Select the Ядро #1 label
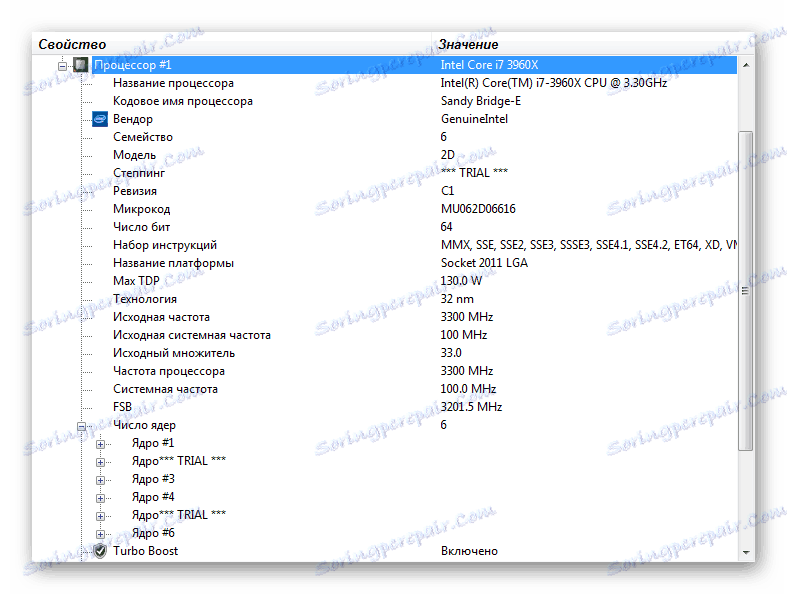This screenshot has width=787, height=594. (x=153, y=443)
